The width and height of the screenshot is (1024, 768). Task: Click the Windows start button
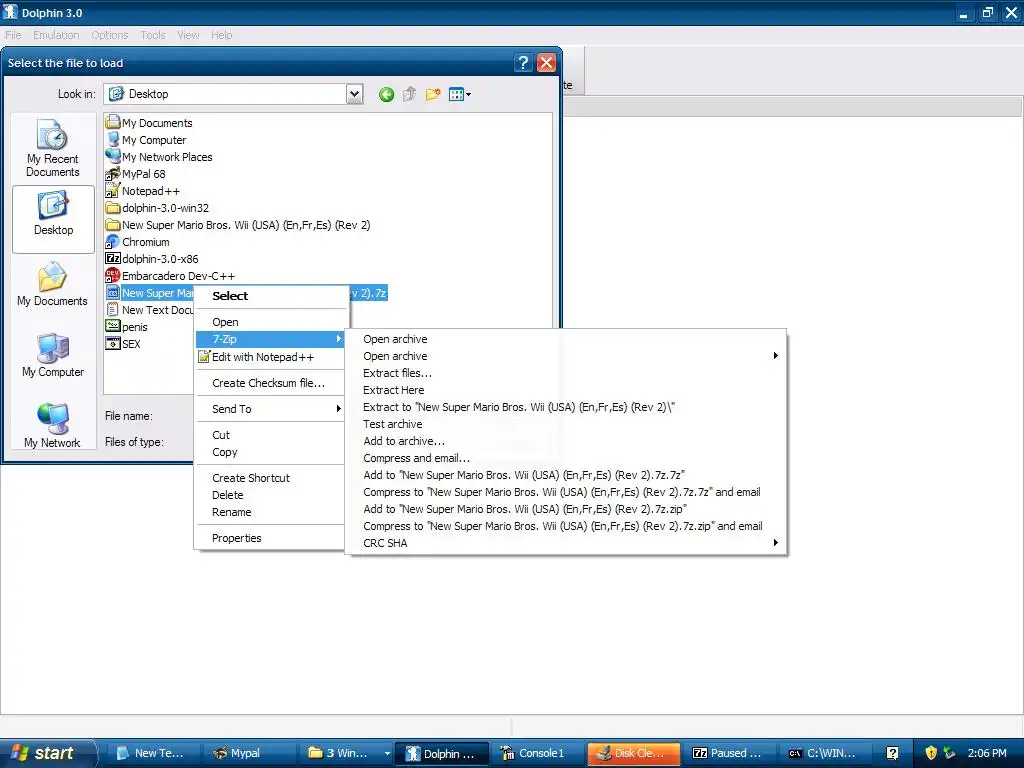(48, 753)
